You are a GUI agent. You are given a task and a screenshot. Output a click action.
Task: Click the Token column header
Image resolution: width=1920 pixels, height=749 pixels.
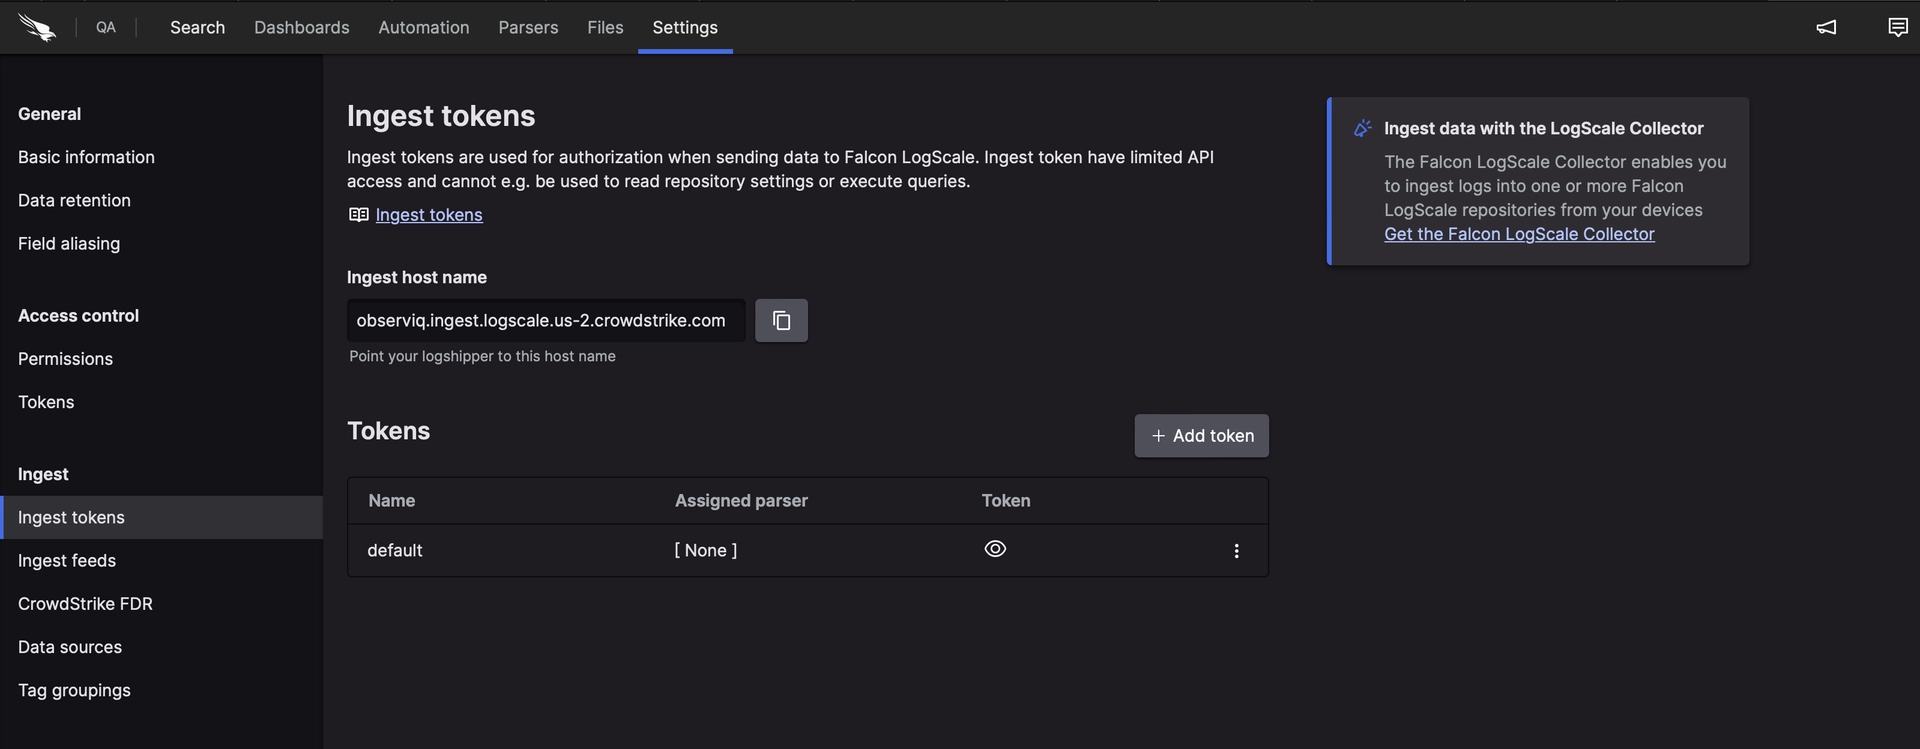pyautogui.click(x=1006, y=500)
